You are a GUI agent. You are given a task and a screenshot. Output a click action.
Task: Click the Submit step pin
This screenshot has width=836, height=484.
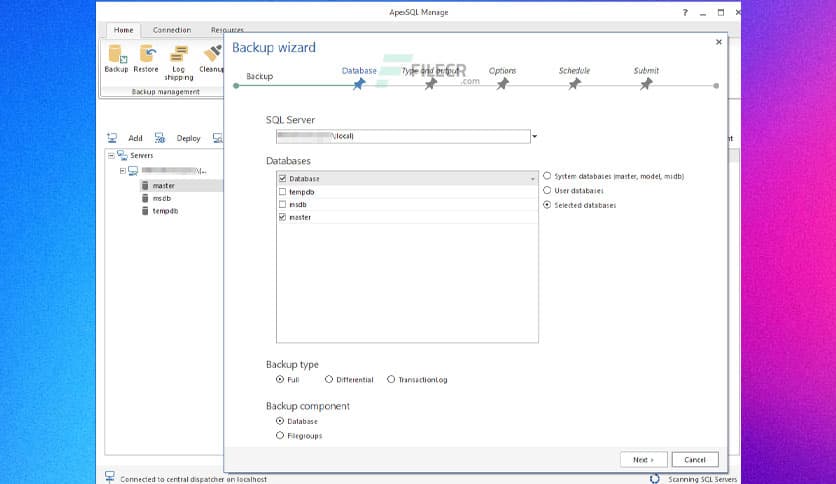(646, 84)
